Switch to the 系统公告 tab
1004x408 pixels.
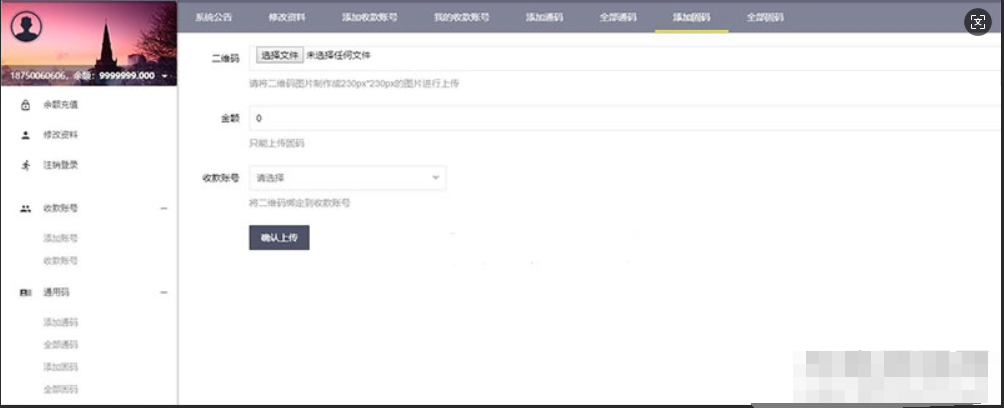214,17
